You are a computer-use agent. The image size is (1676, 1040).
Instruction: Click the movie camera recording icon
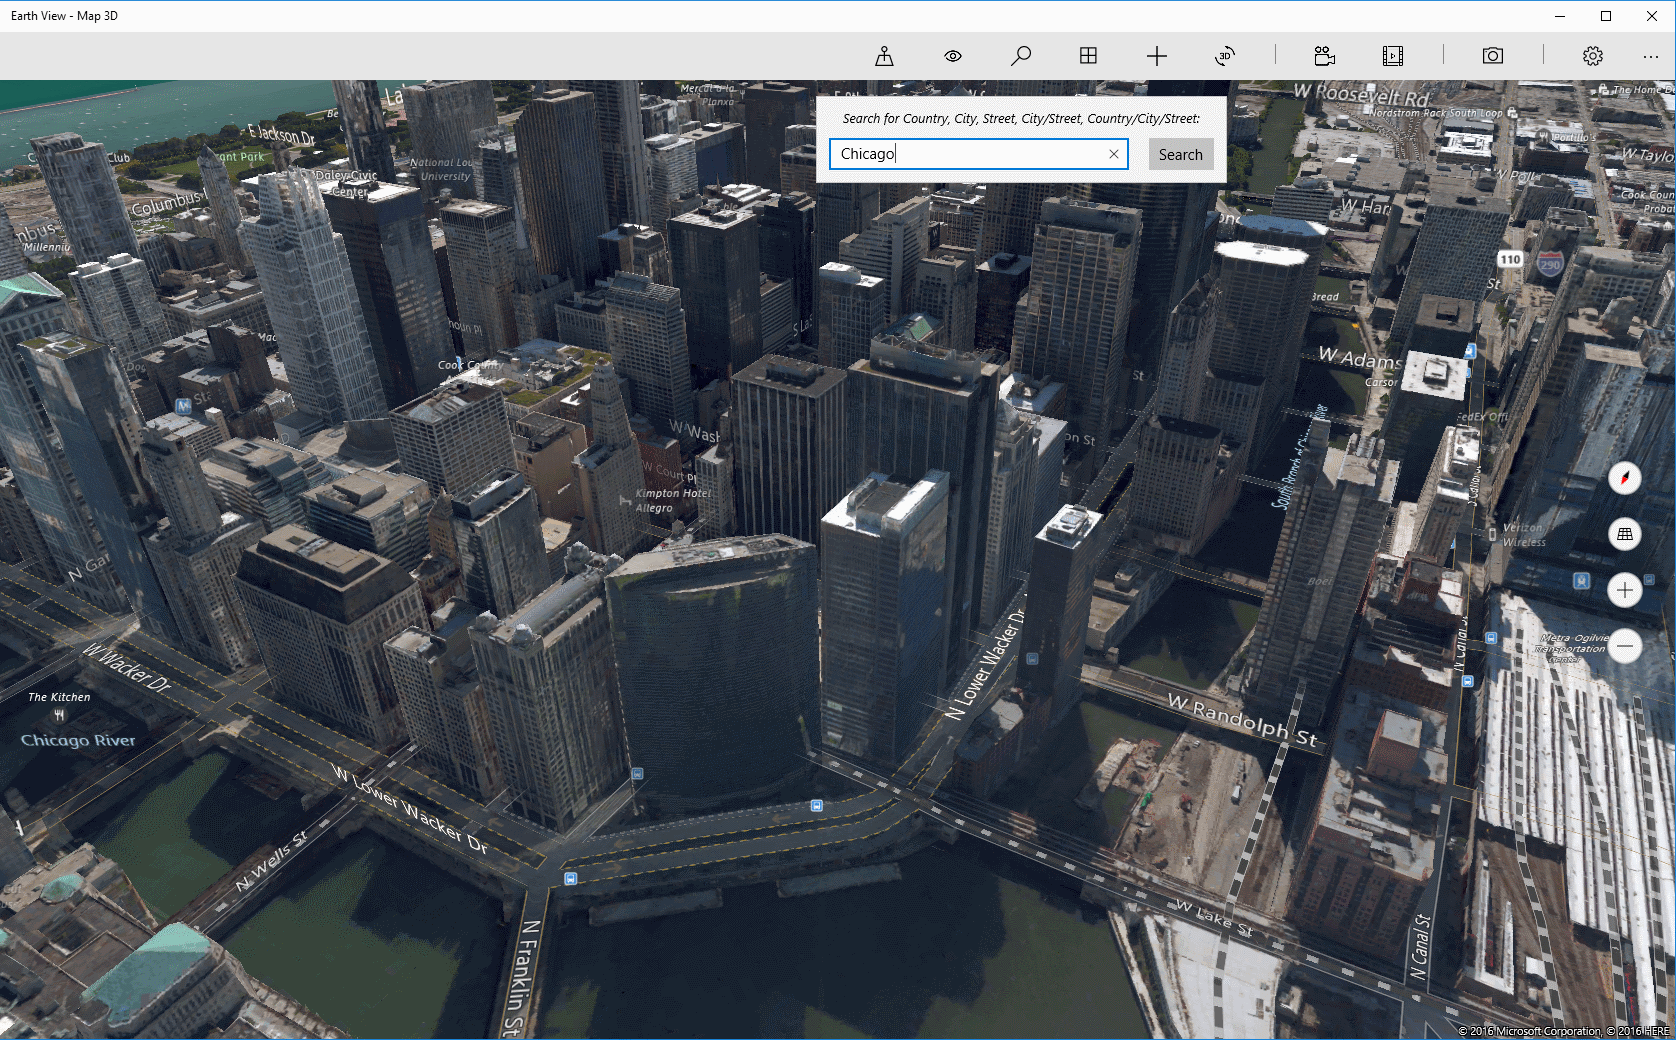pyautogui.click(x=1325, y=56)
